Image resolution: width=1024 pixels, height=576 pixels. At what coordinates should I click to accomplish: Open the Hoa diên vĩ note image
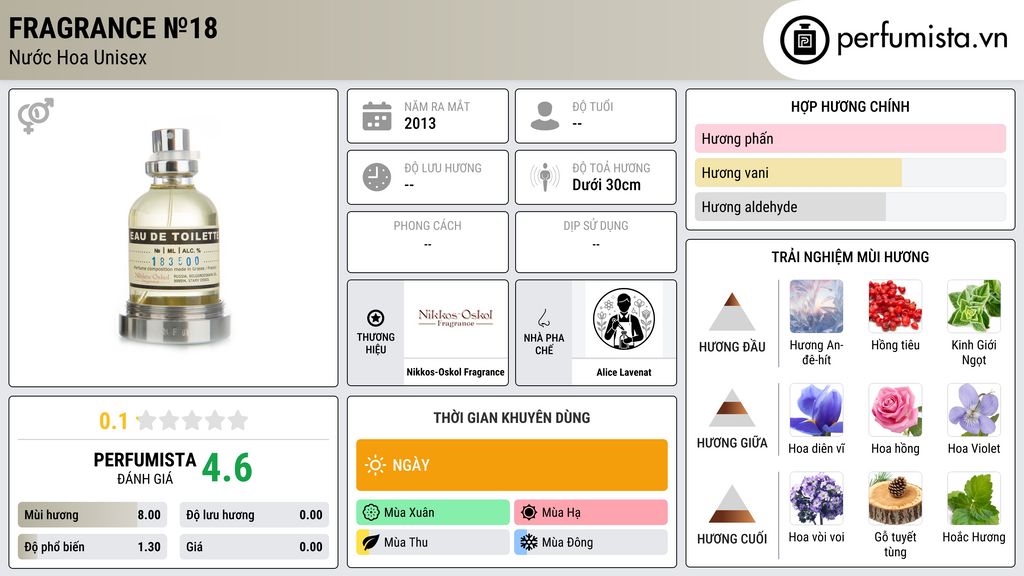(x=816, y=410)
